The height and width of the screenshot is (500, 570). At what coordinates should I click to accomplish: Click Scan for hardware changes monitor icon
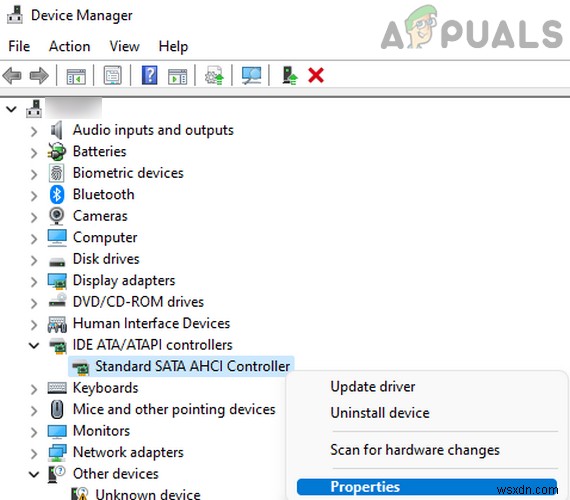[x=251, y=75]
